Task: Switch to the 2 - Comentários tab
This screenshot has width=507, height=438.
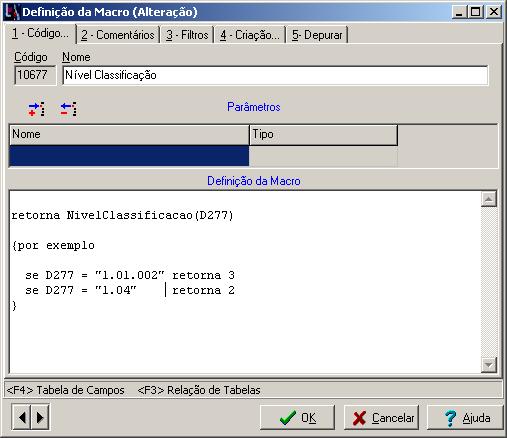Action: point(118,35)
